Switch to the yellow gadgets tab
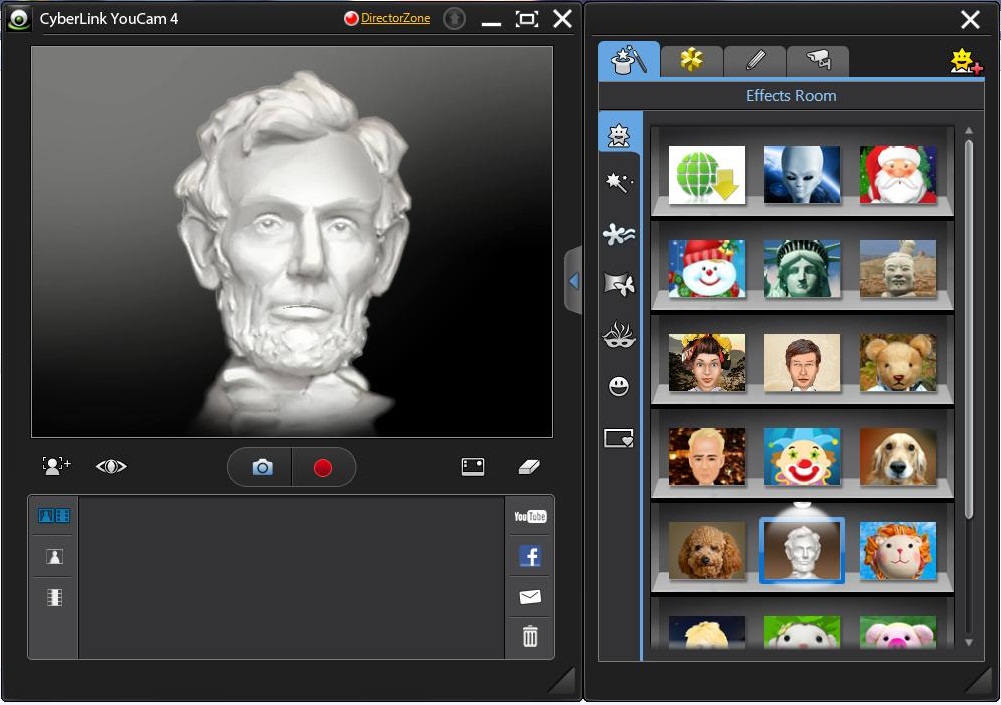Screen dimensions: 1001x705 pos(691,61)
